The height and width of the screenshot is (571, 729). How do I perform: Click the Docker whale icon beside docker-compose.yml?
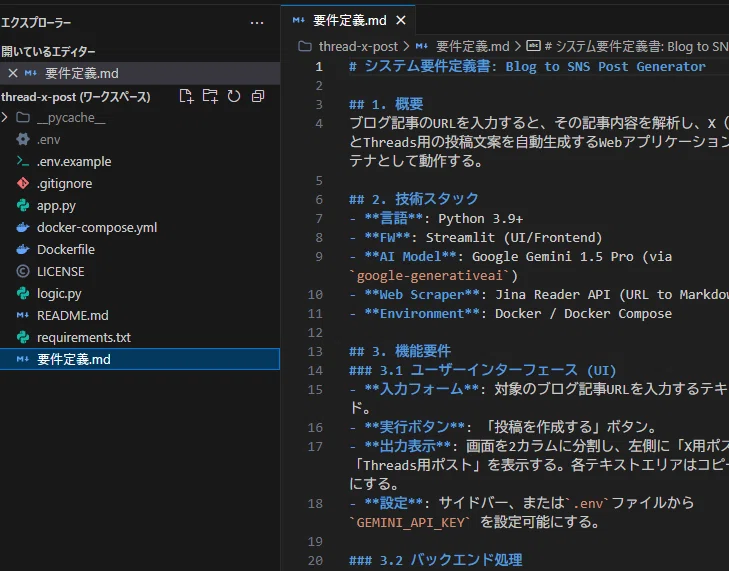point(23,227)
